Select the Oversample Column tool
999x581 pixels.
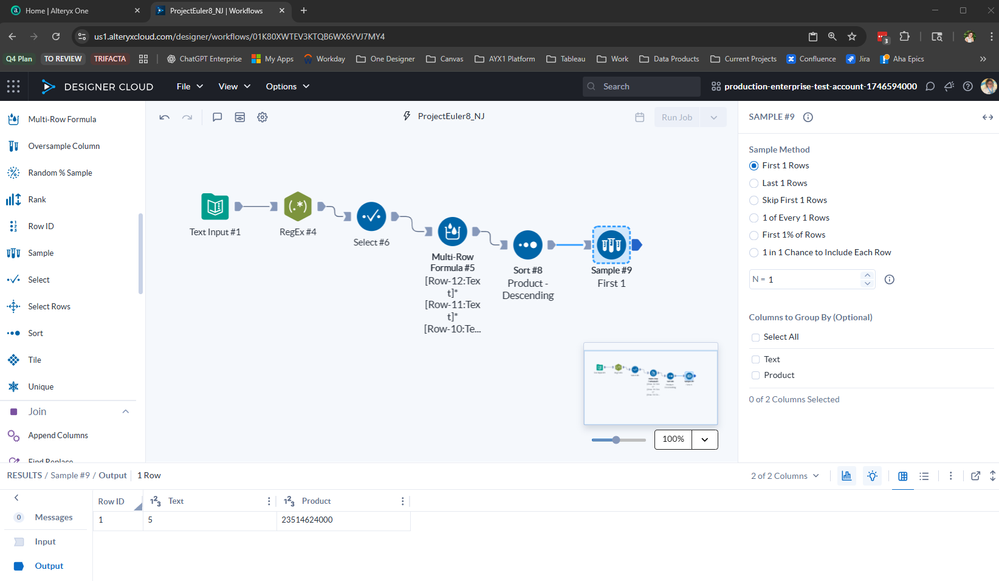(x=64, y=146)
